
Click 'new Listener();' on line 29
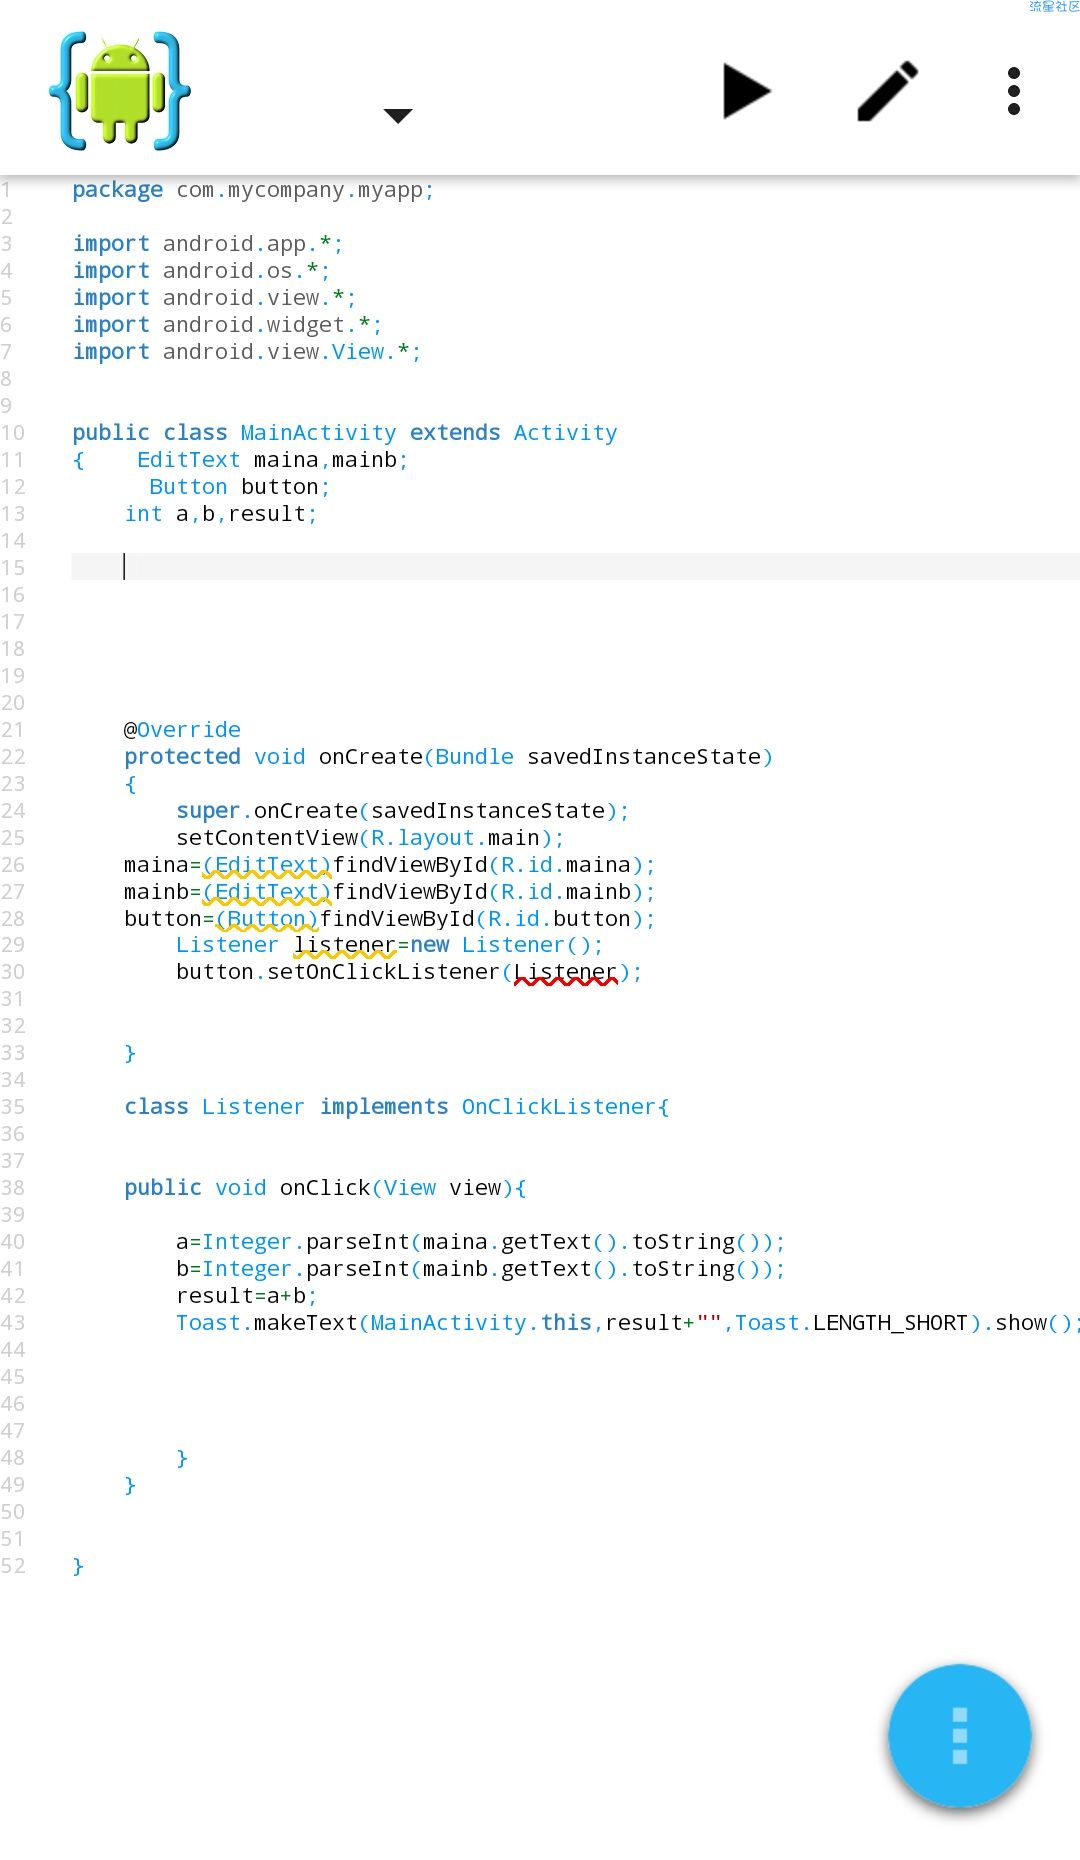[x=507, y=945]
